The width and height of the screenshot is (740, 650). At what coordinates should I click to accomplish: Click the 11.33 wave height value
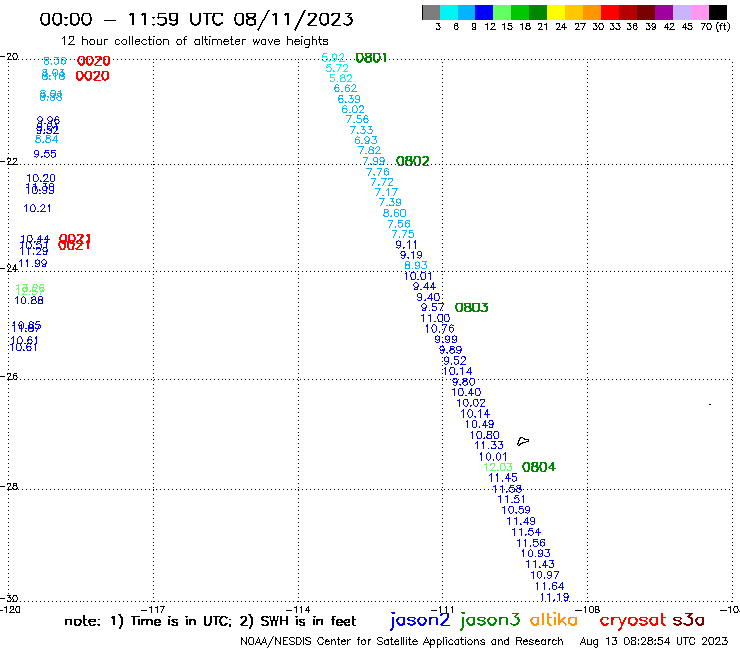click(x=489, y=446)
